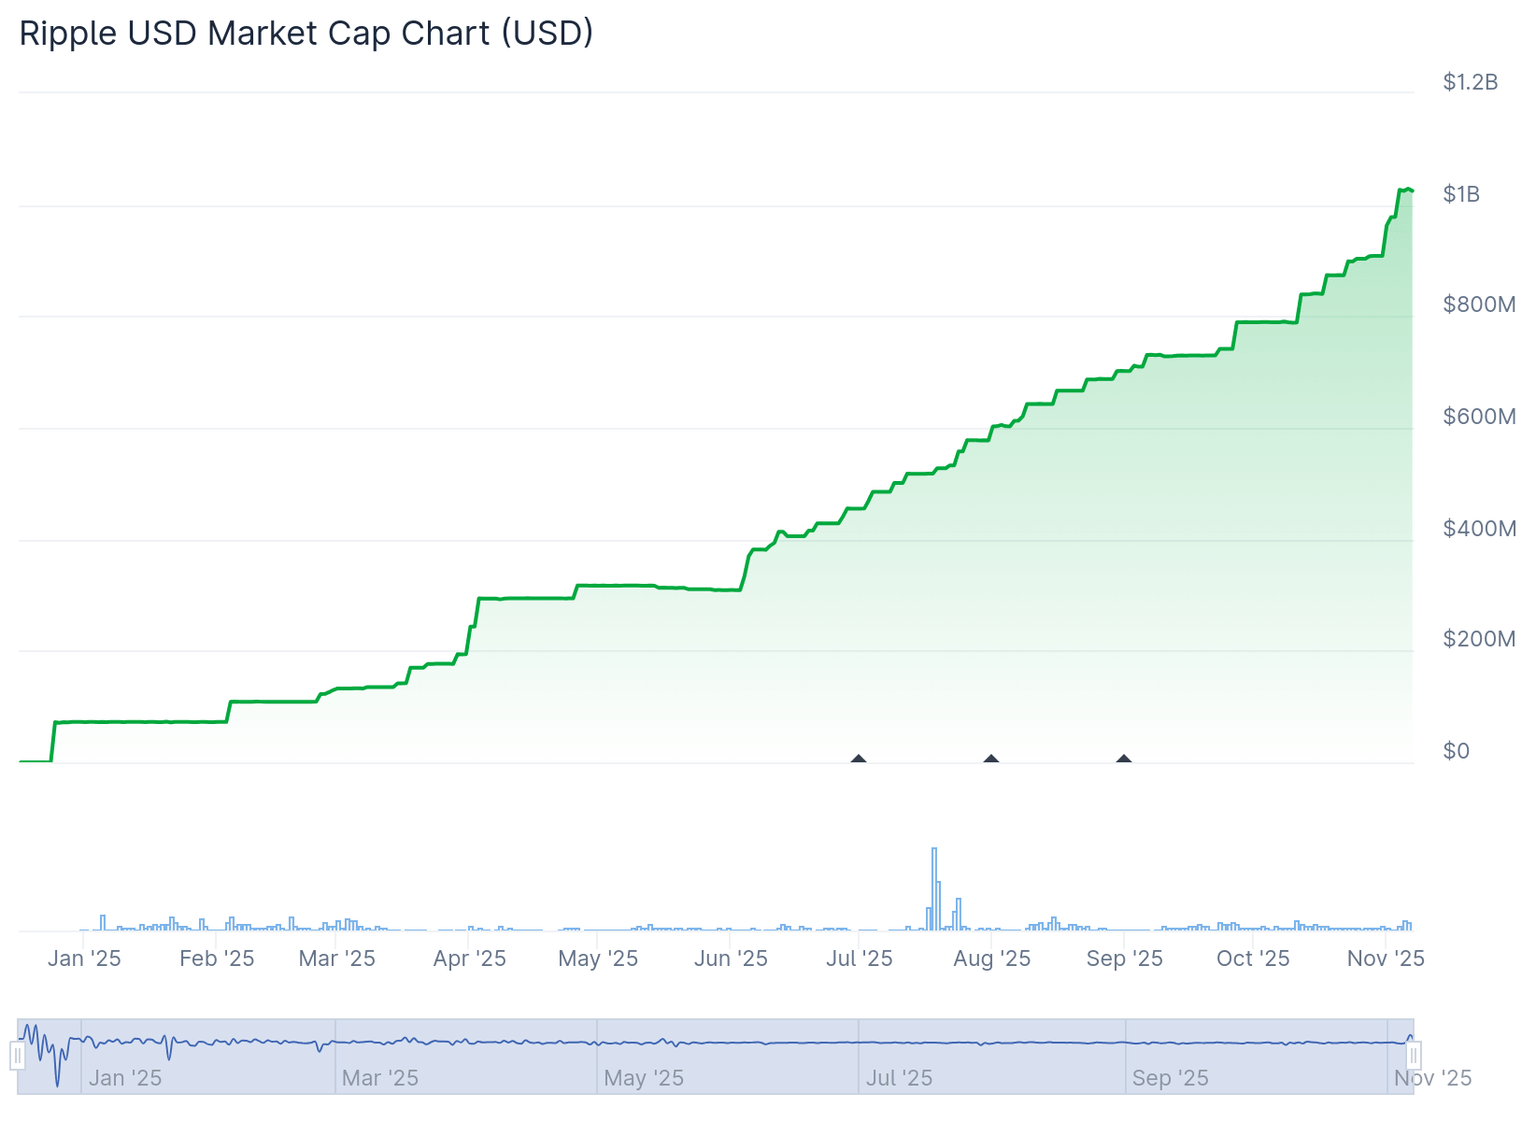This screenshot has width=1536, height=1121.
Task: Click the $800M y-axis label
Action: (1479, 304)
